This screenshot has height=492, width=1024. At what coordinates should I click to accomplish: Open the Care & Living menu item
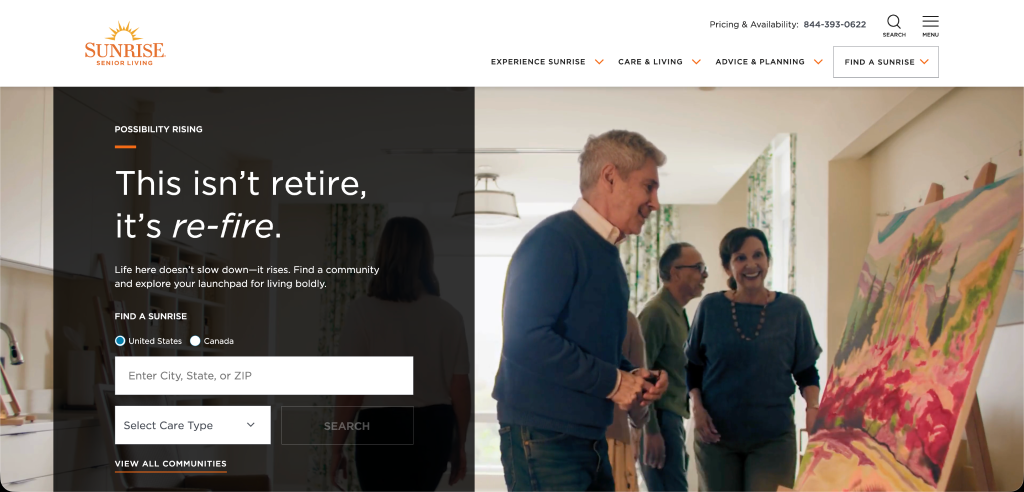pyautogui.click(x=650, y=62)
